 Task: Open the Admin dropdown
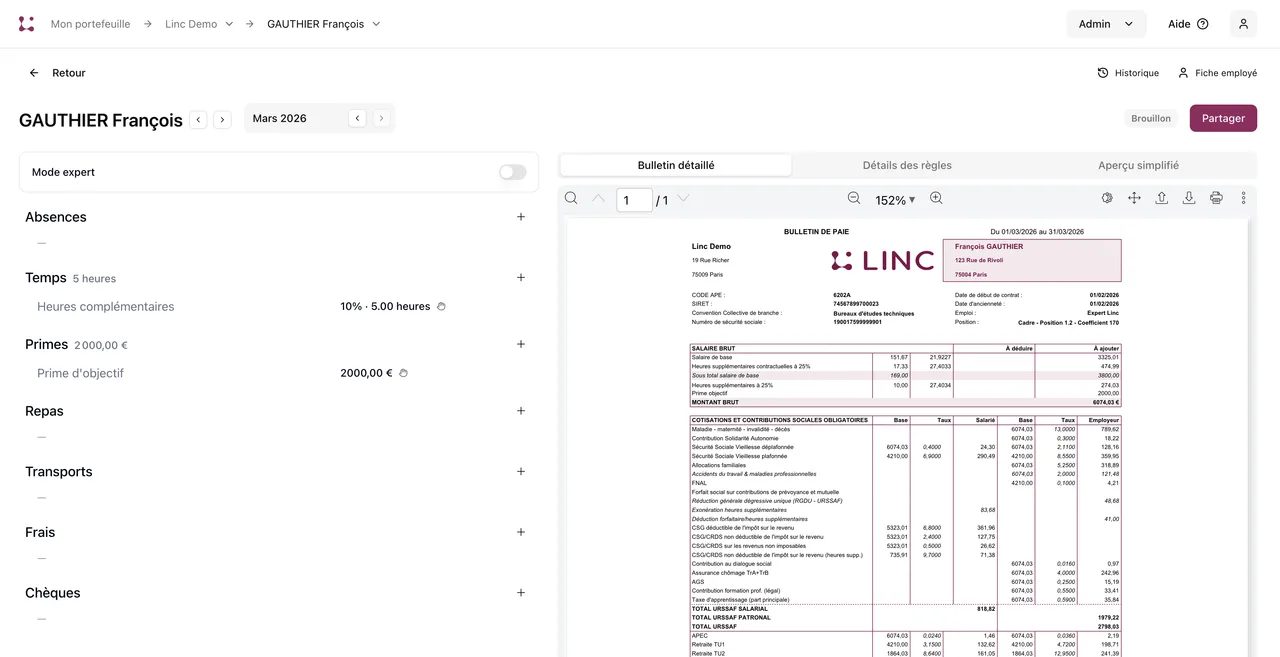coord(1106,24)
